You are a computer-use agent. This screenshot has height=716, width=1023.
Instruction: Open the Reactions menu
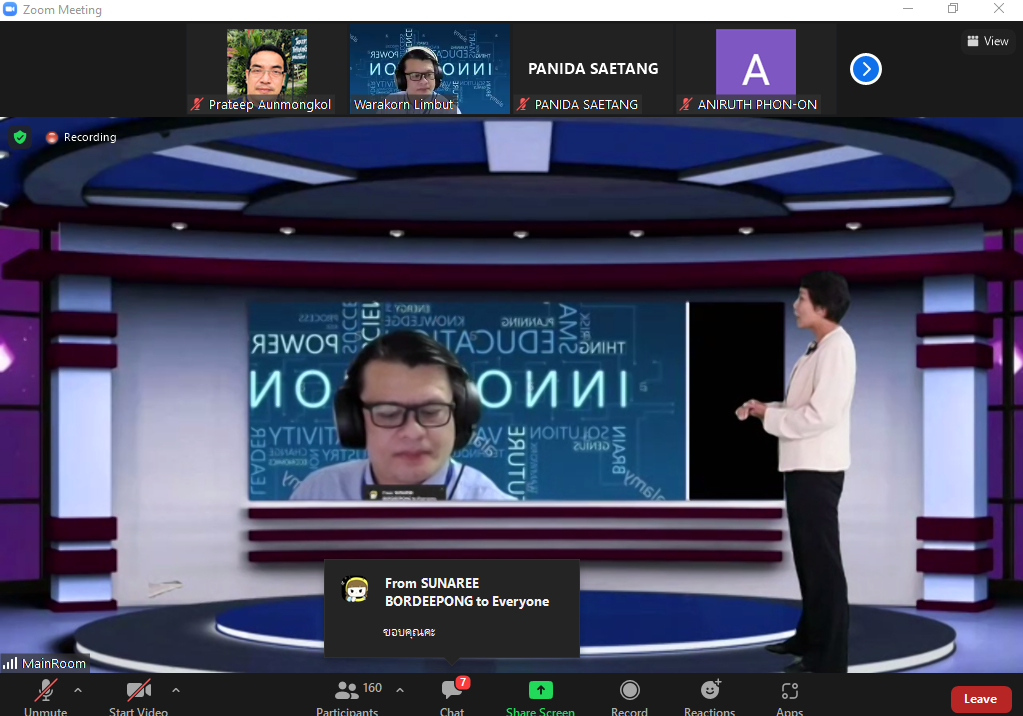coord(710,691)
